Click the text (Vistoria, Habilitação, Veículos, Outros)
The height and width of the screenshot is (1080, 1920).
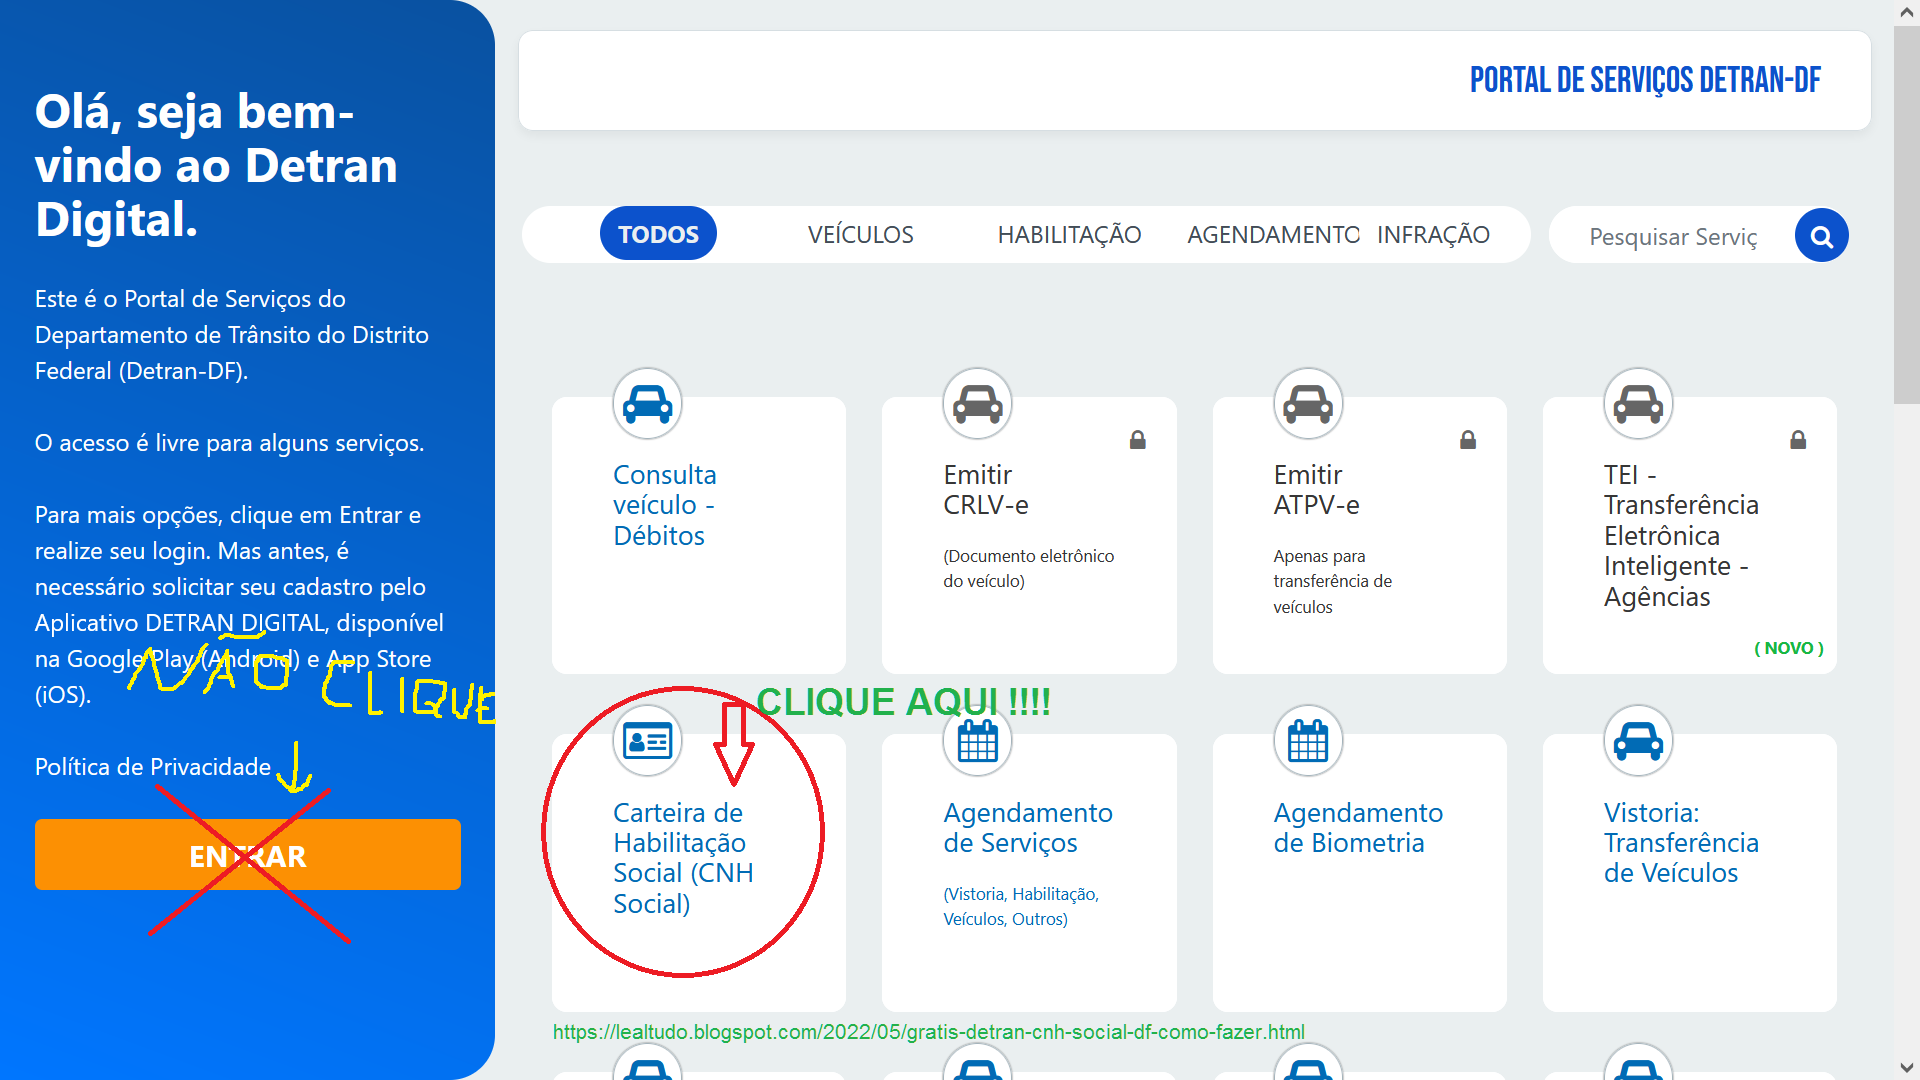click(x=1020, y=906)
